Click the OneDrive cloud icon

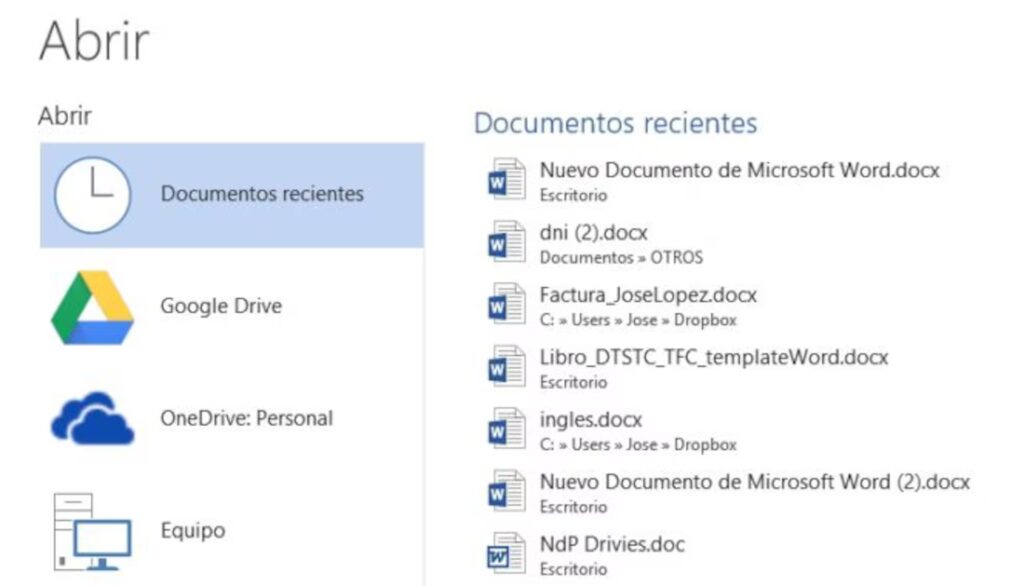(94, 418)
